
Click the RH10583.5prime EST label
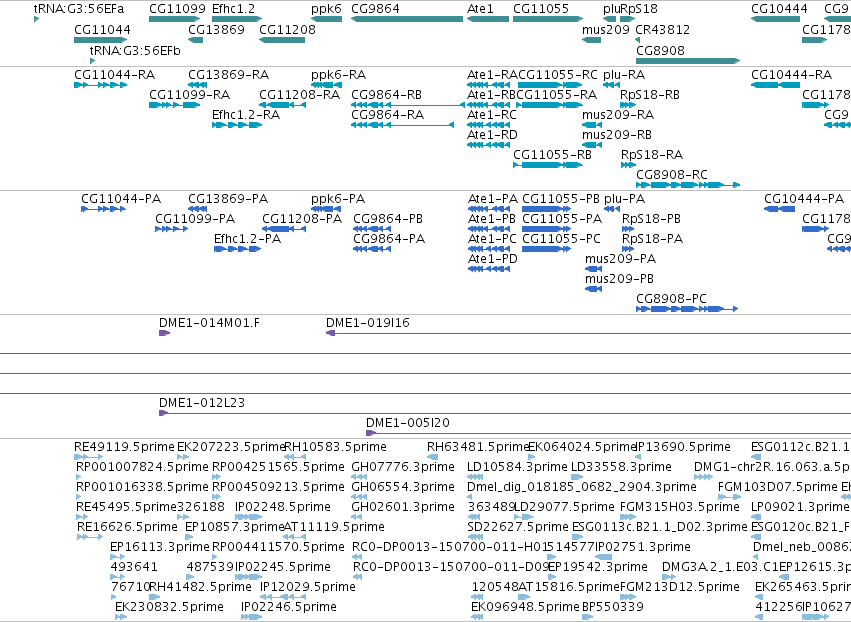click(335, 447)
